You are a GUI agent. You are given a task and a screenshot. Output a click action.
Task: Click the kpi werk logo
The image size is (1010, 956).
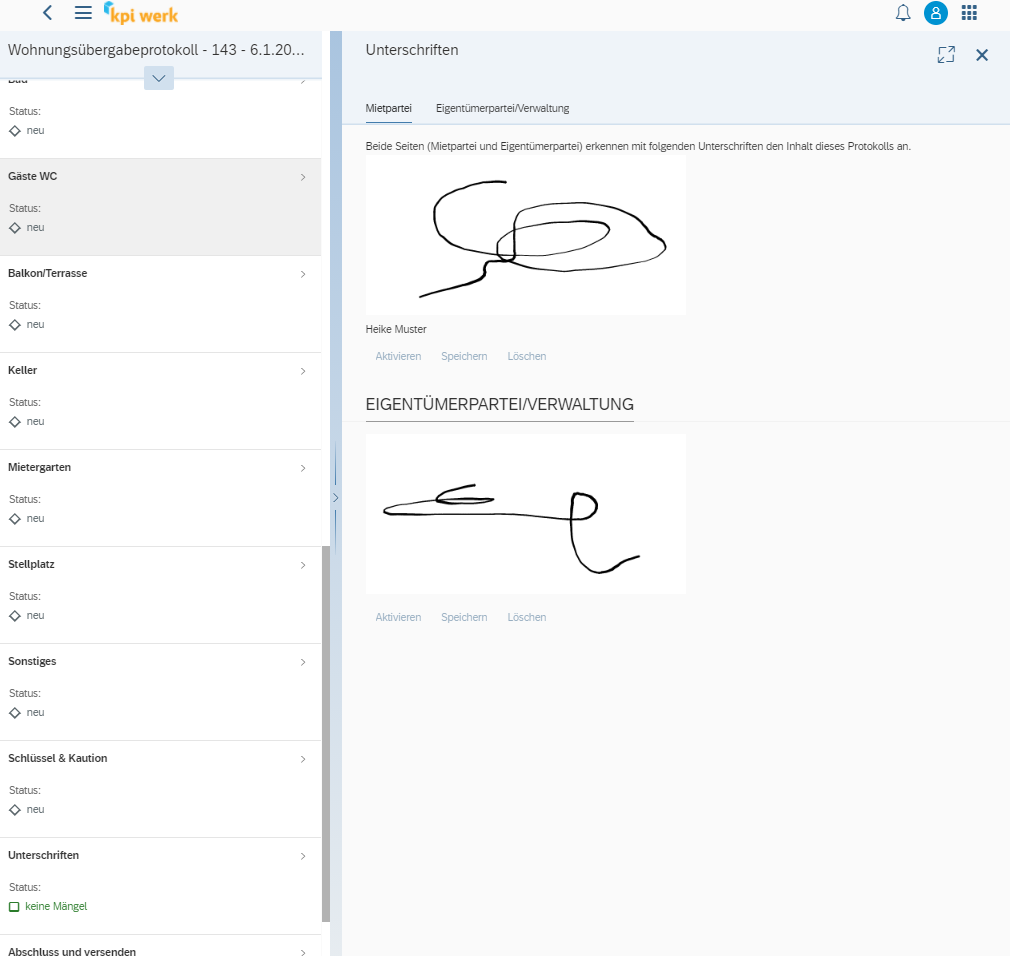tap(141, 13)
